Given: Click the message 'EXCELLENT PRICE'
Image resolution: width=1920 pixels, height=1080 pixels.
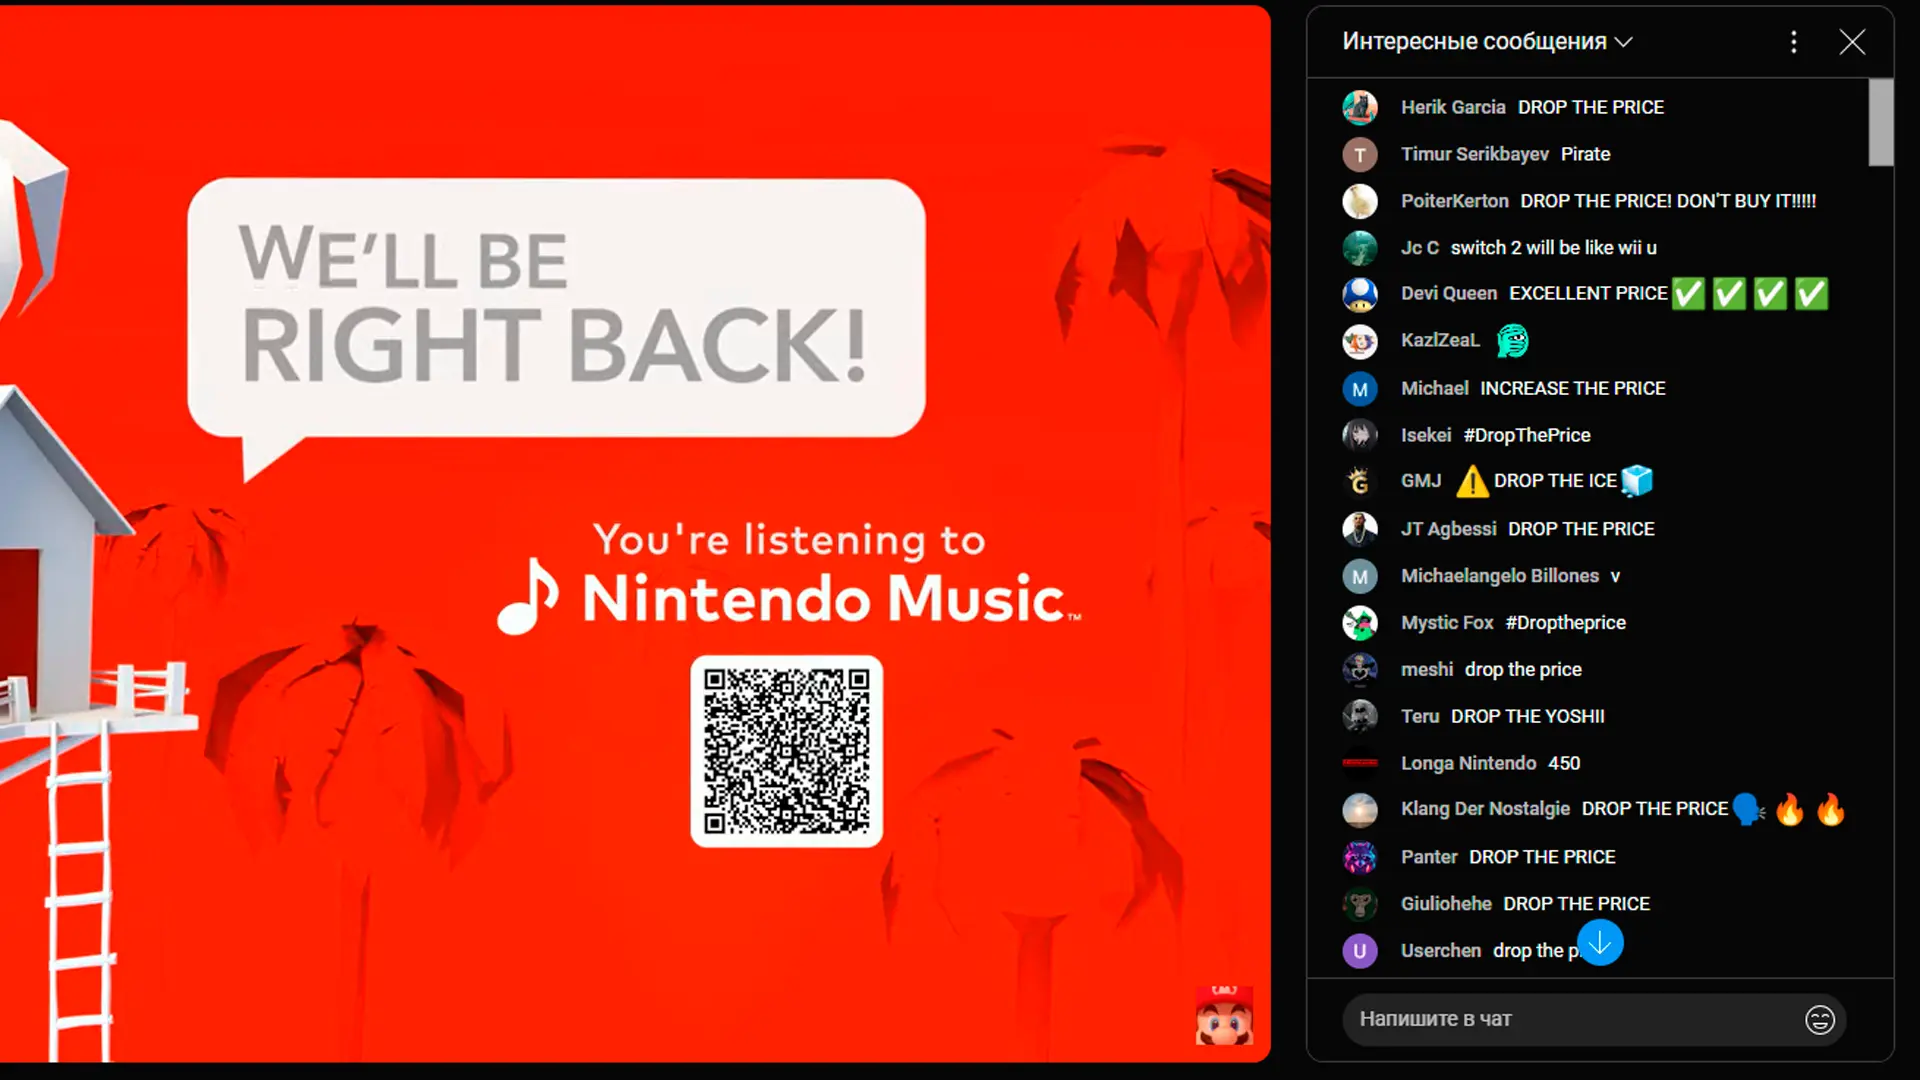Looking at the screenshot, I should click(x=1588, y=293).
